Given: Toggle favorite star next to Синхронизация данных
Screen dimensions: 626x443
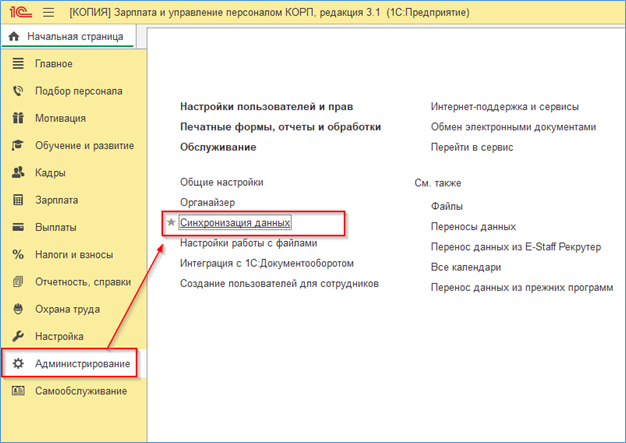Looking at the screenshot, I should pos(171,222).
